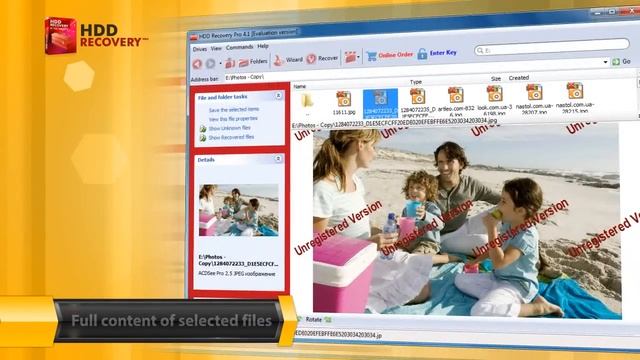Select the artleo.com-832 file icon
Screen dimensions: 640x360
pyautogui.click(x=456, y=95)
